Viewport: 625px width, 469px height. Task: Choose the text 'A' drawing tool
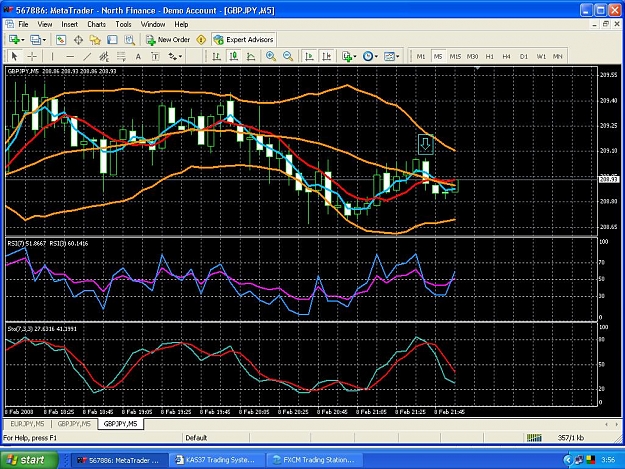tap(138, 56)
